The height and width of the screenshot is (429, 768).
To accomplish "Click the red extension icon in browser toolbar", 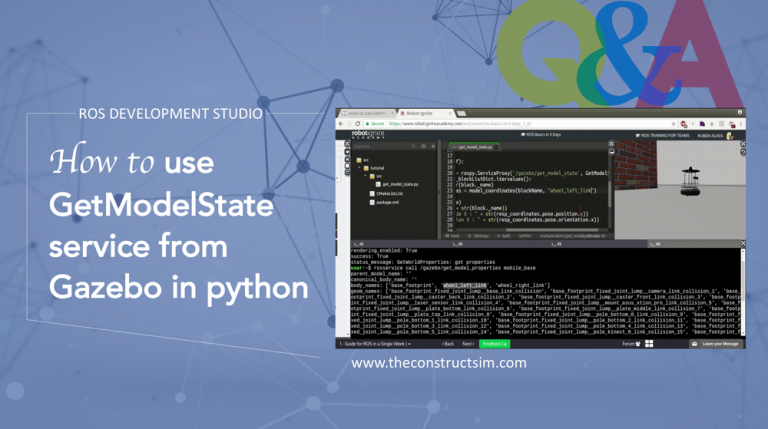I will [x=683, y=124].
